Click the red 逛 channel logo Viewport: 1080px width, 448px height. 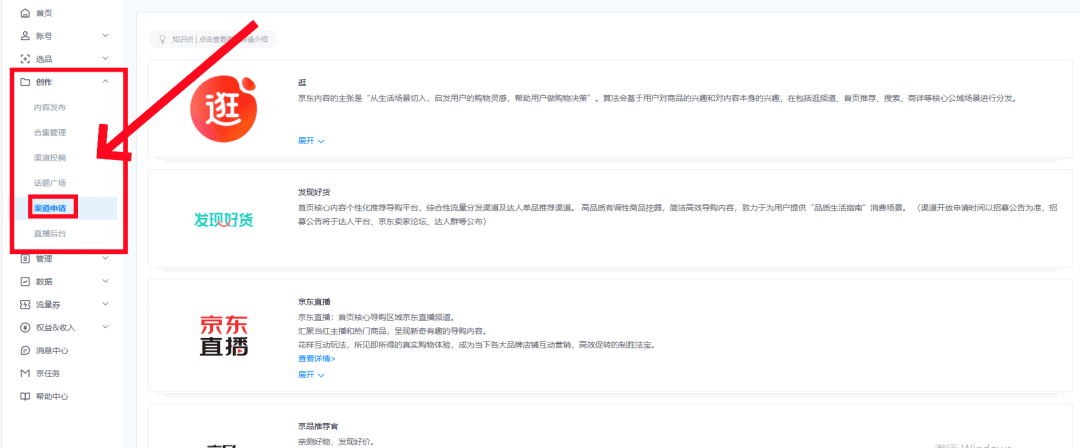click(x=224, y=105)
